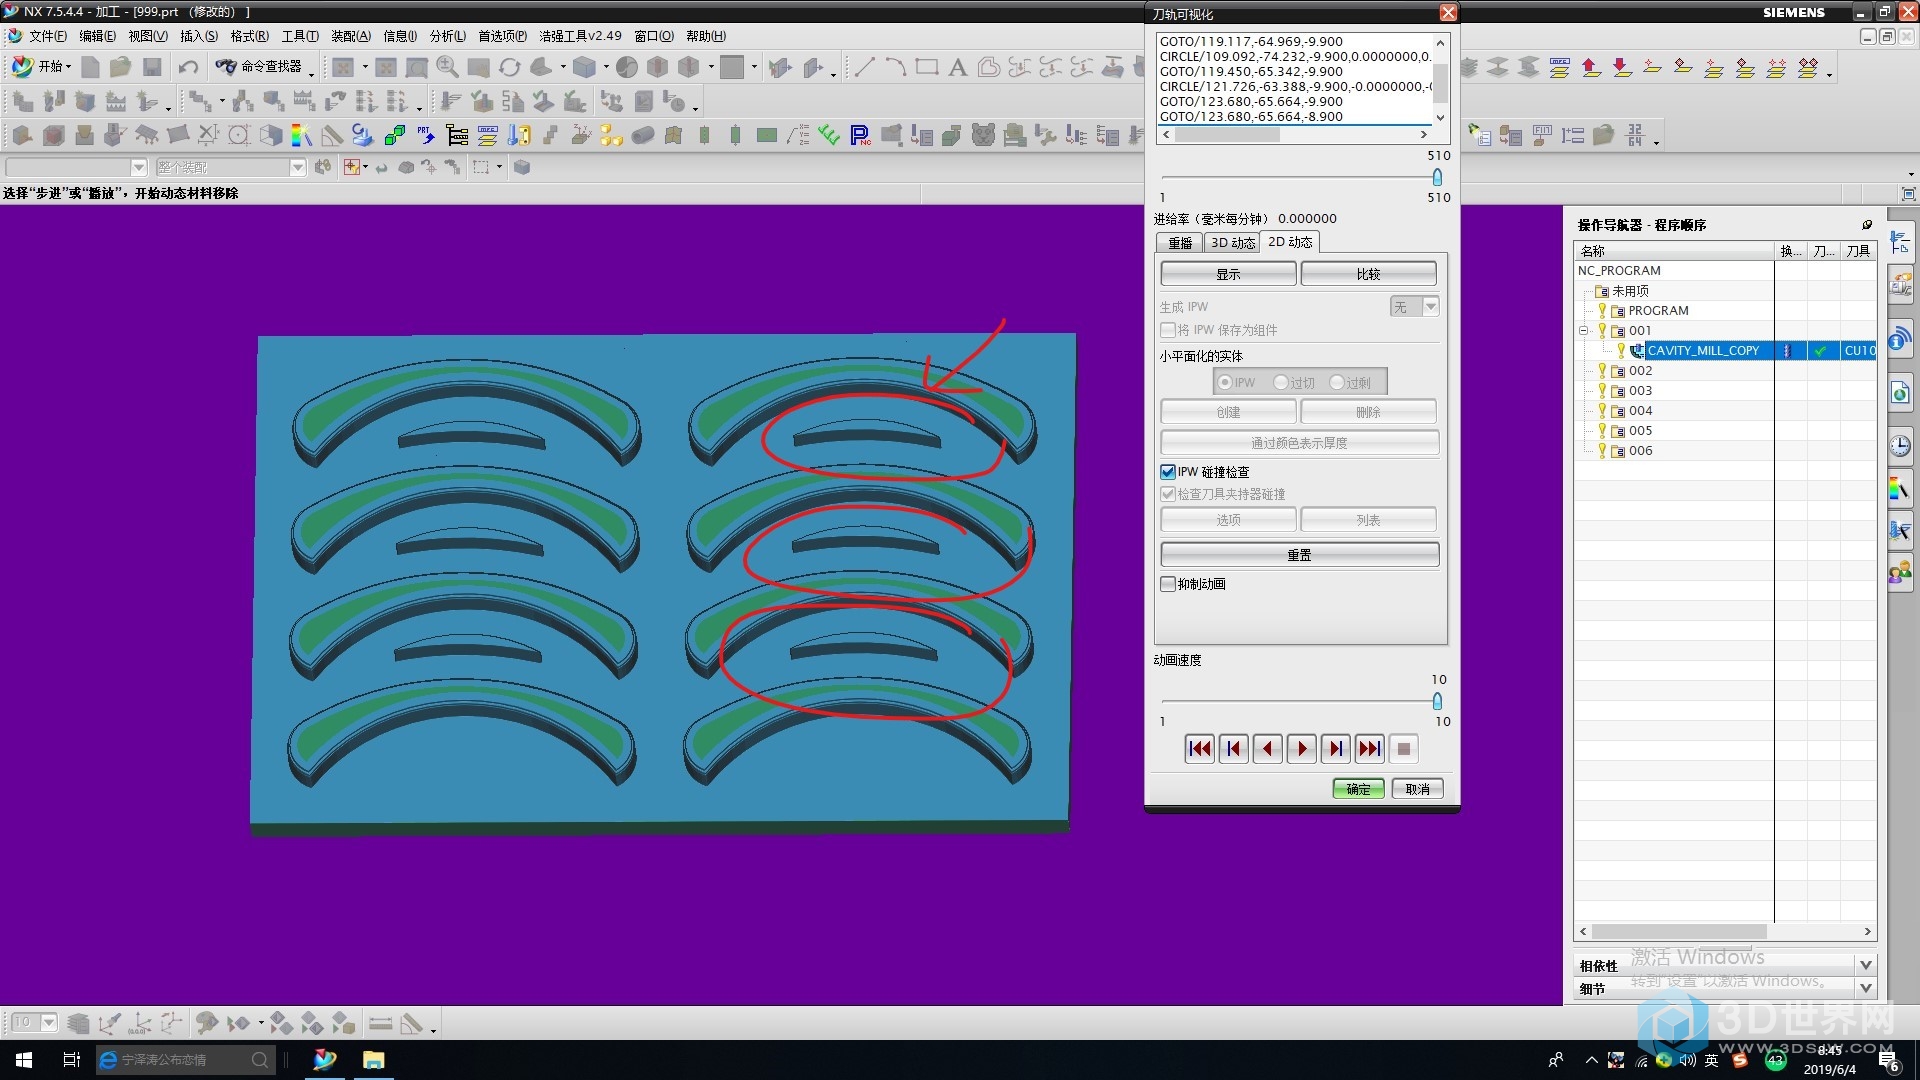Adjust the 动画速度 slider handle

(x=1437, y=701)
